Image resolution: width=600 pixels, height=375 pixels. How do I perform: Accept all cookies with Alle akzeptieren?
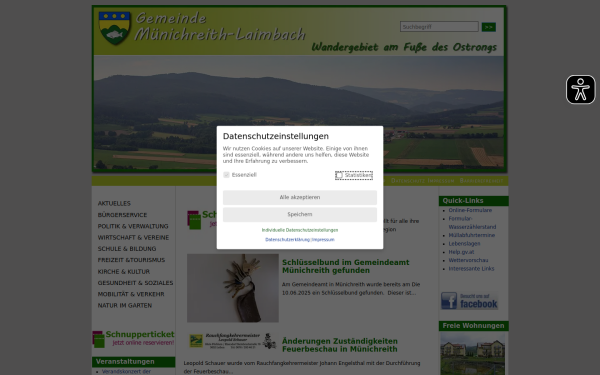tap(300, 197)
